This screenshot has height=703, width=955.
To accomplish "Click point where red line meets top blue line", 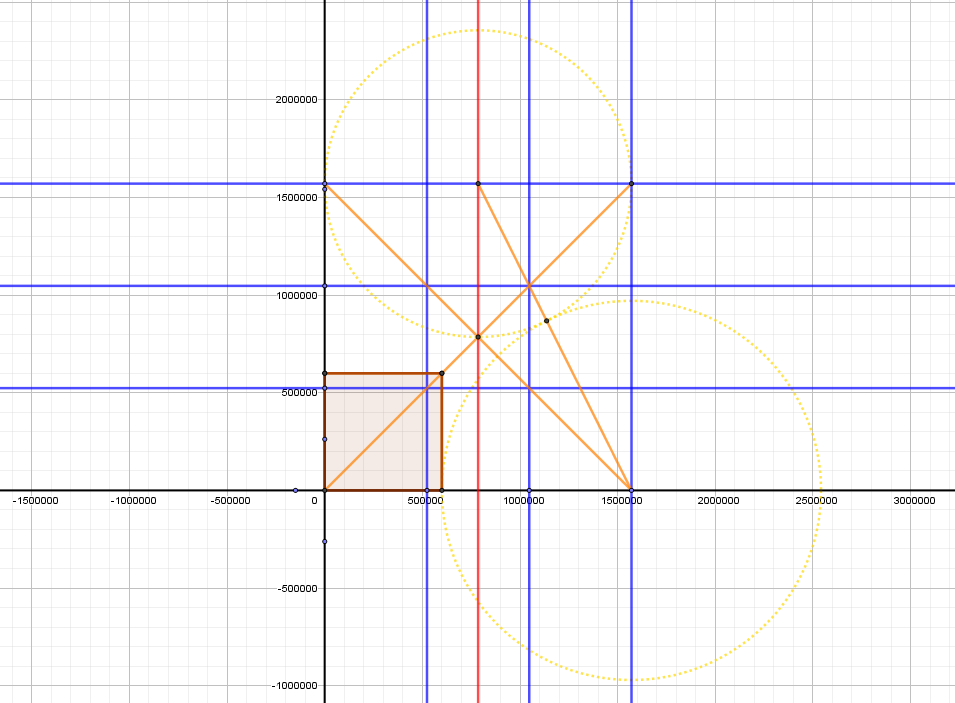I will (x=478, y=184).
